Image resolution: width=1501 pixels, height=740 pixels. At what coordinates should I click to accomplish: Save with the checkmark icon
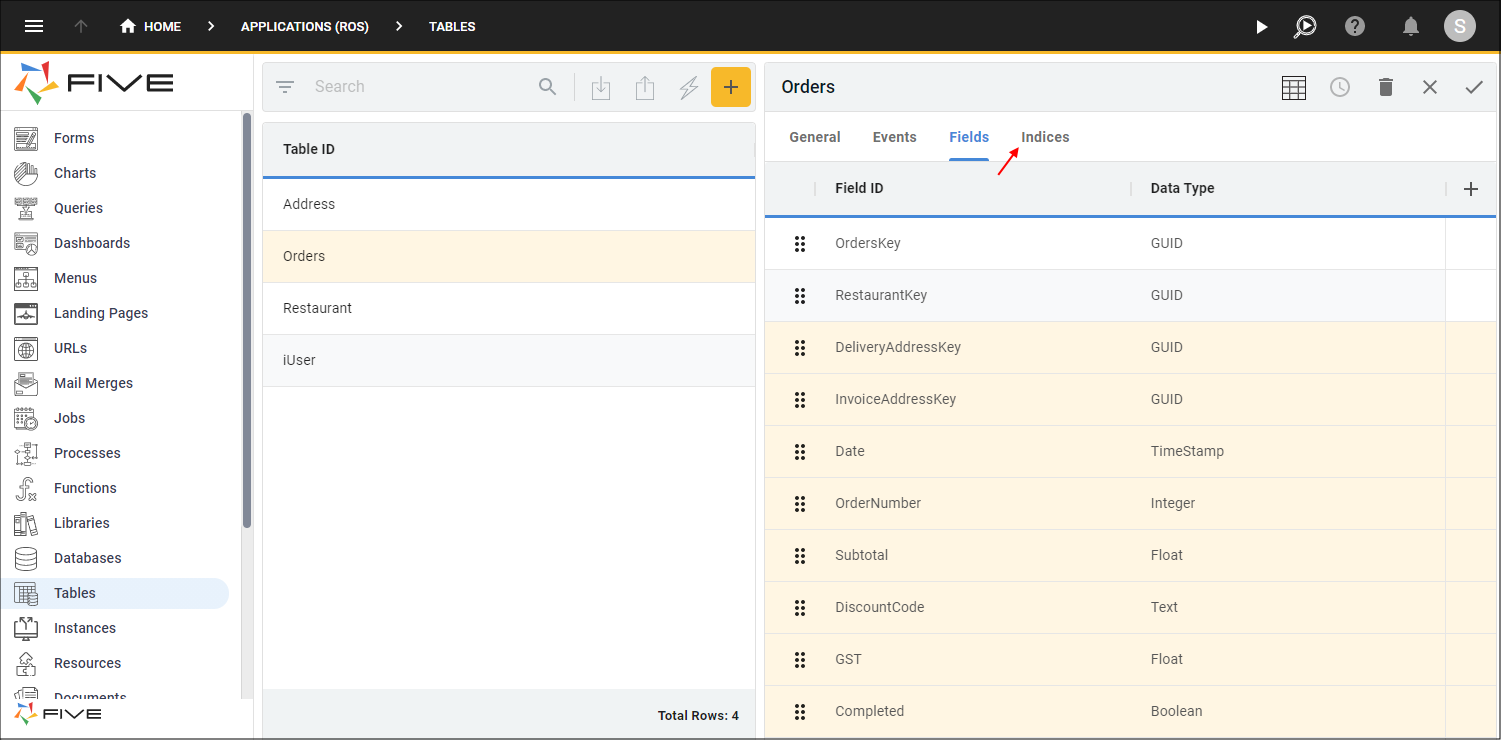click(1474, 87)
